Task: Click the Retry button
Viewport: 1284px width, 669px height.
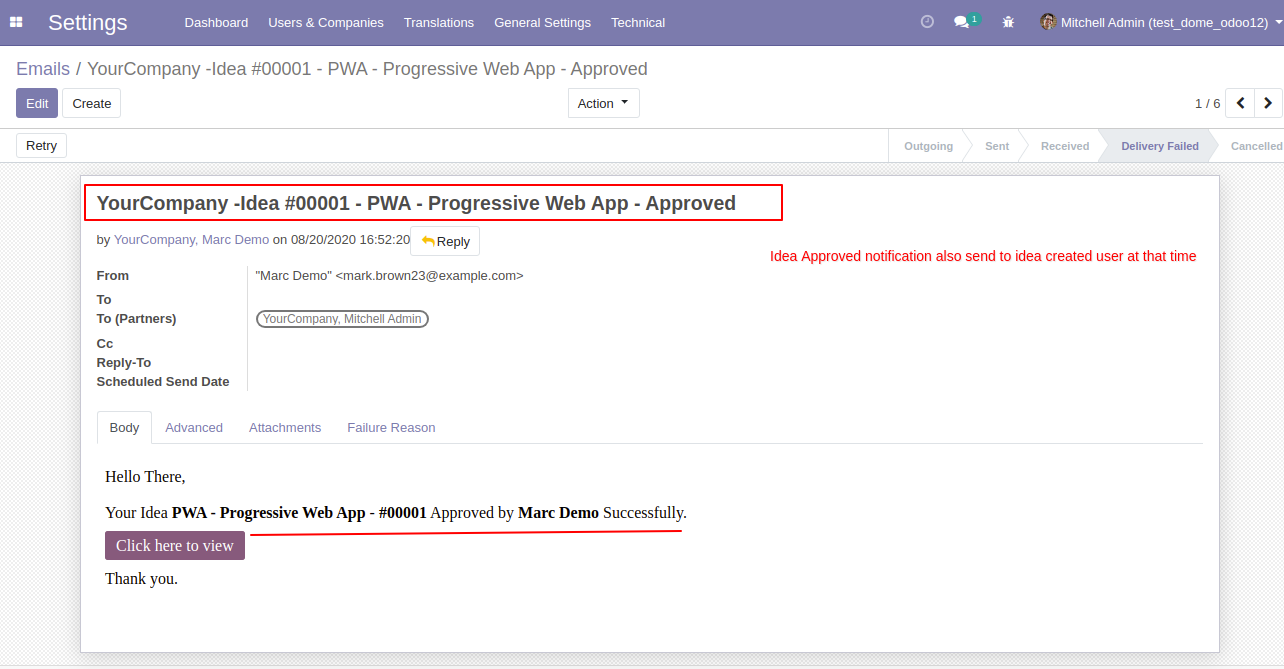Action: (x=41, y=146)
